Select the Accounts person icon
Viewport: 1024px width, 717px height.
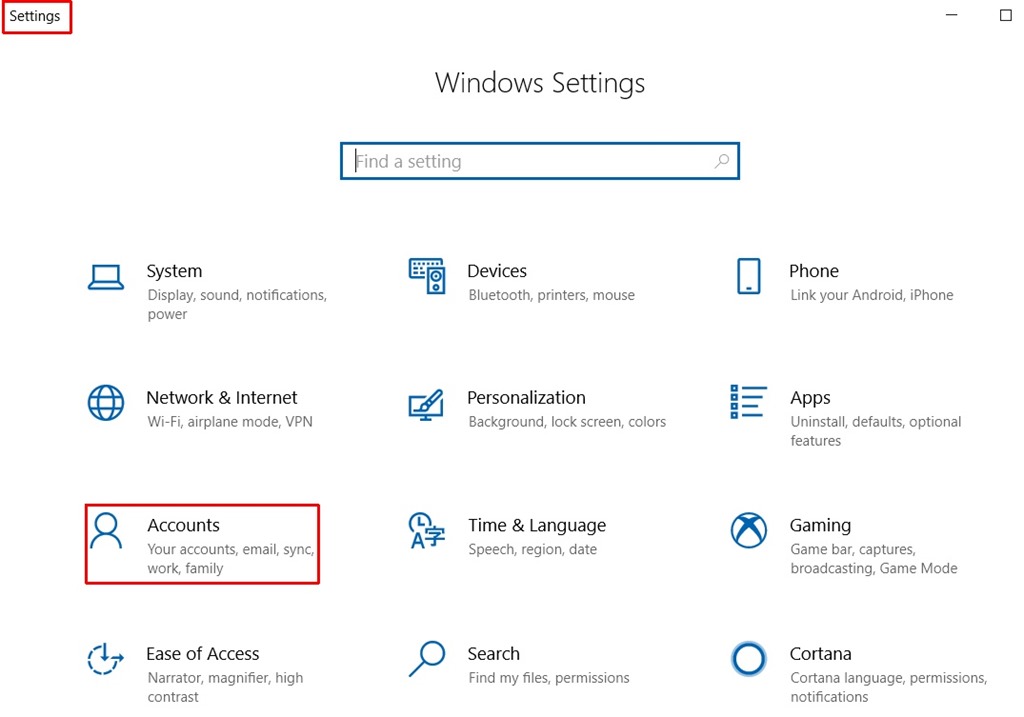105,531
